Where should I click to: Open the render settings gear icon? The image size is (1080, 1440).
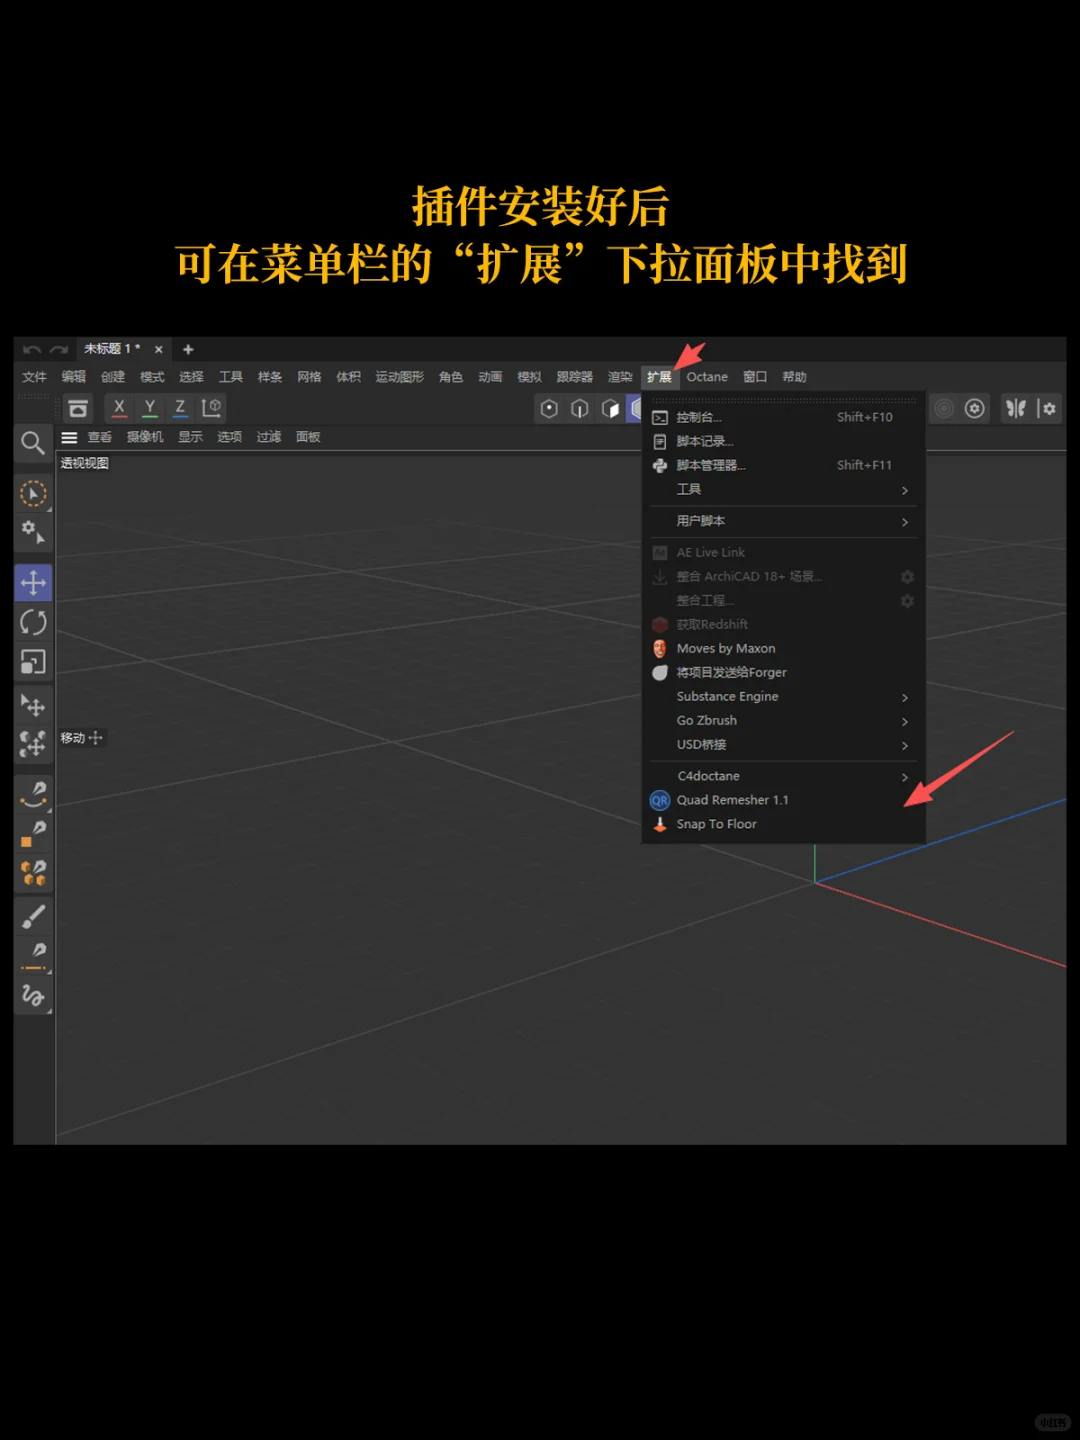click(x=974, y=408)
